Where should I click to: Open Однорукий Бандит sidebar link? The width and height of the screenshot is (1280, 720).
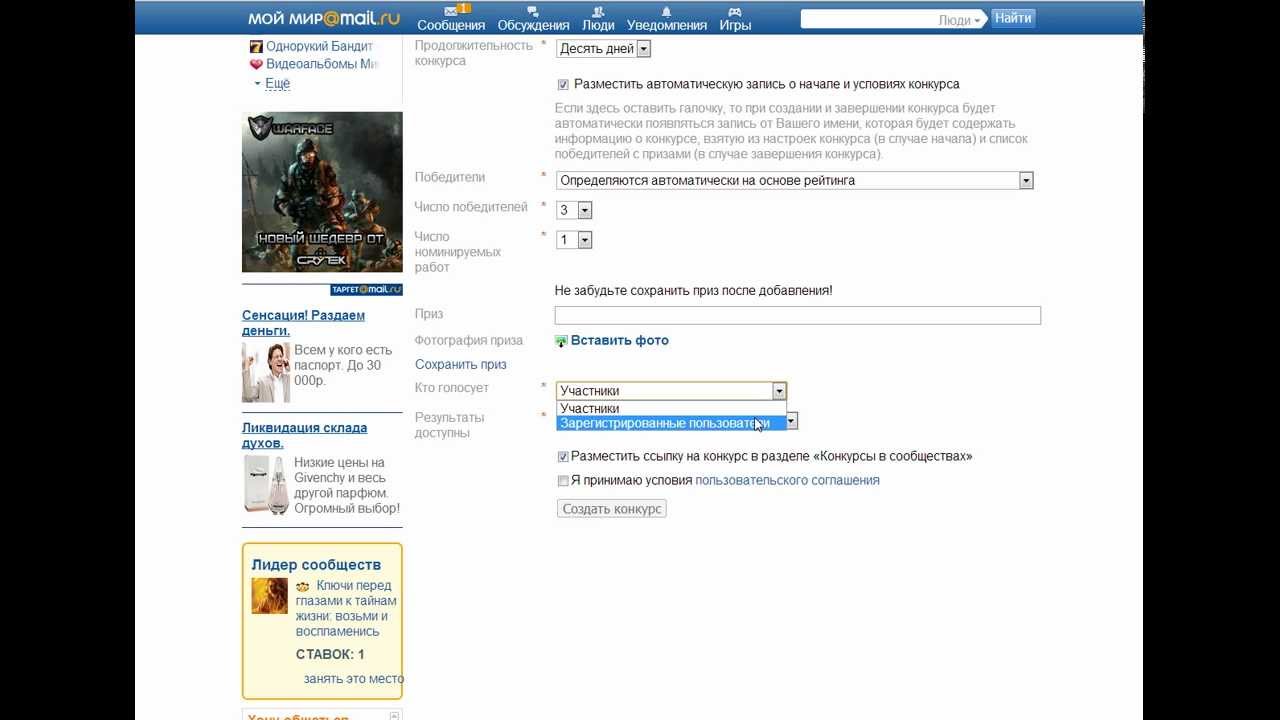(x=319, y=46)
